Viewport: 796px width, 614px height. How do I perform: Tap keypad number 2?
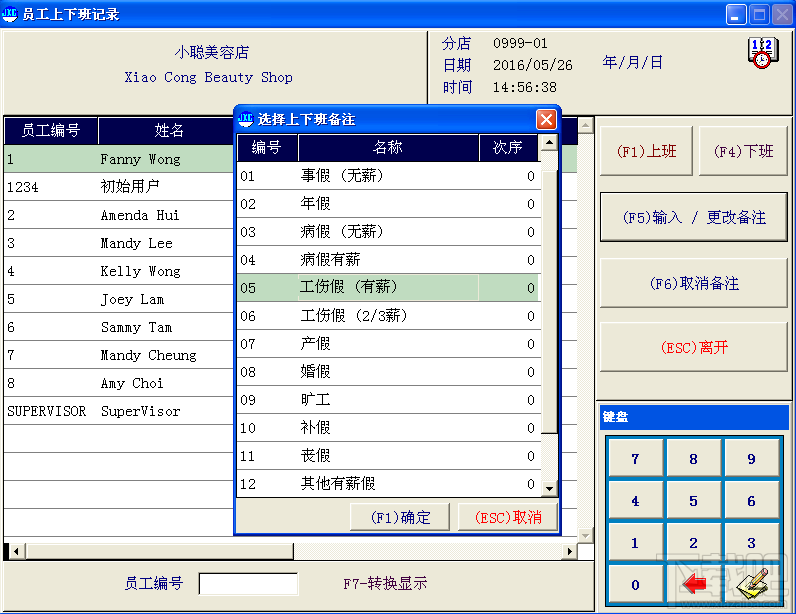pos(693,542)
